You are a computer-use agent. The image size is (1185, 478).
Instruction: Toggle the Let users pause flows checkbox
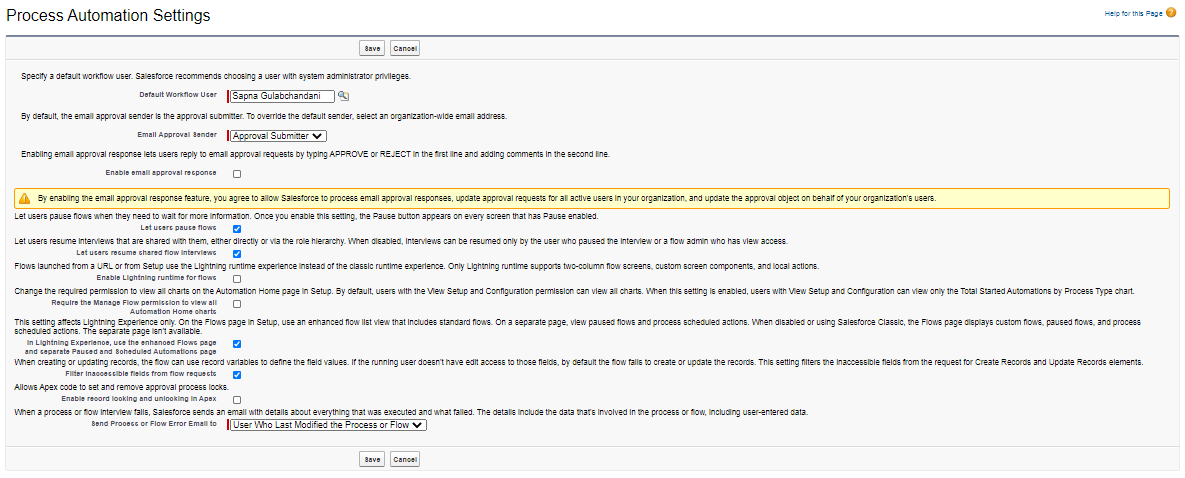tap(237, 229)
